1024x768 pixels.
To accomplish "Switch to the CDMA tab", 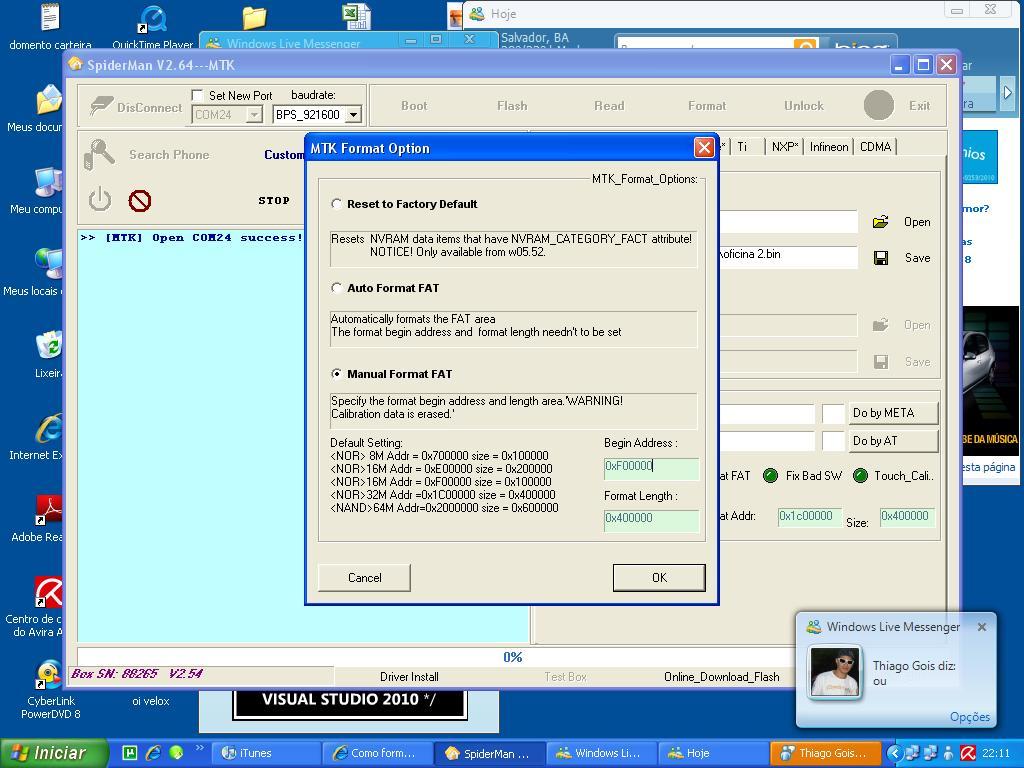I will (875, 147).
